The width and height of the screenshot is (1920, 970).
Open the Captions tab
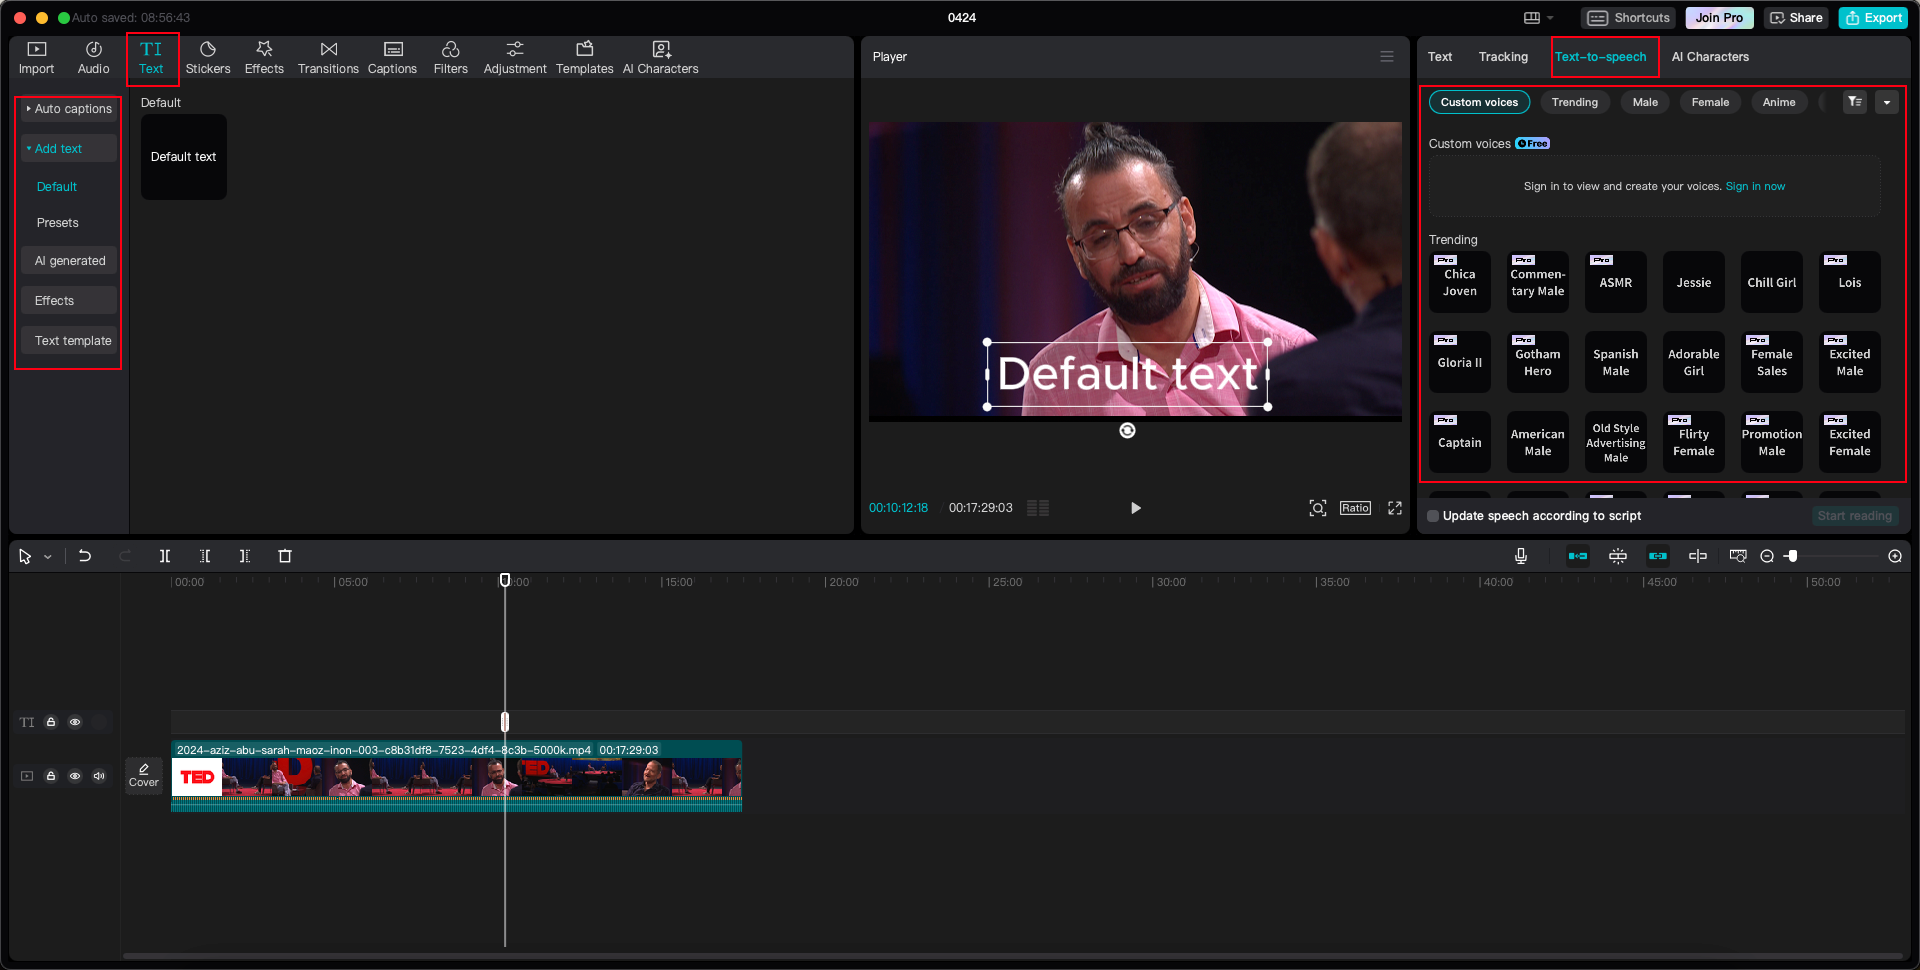(392, 58)
